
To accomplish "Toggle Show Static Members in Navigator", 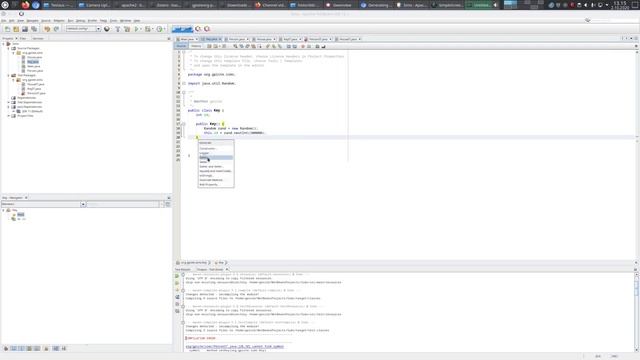I will coord(21,349).
